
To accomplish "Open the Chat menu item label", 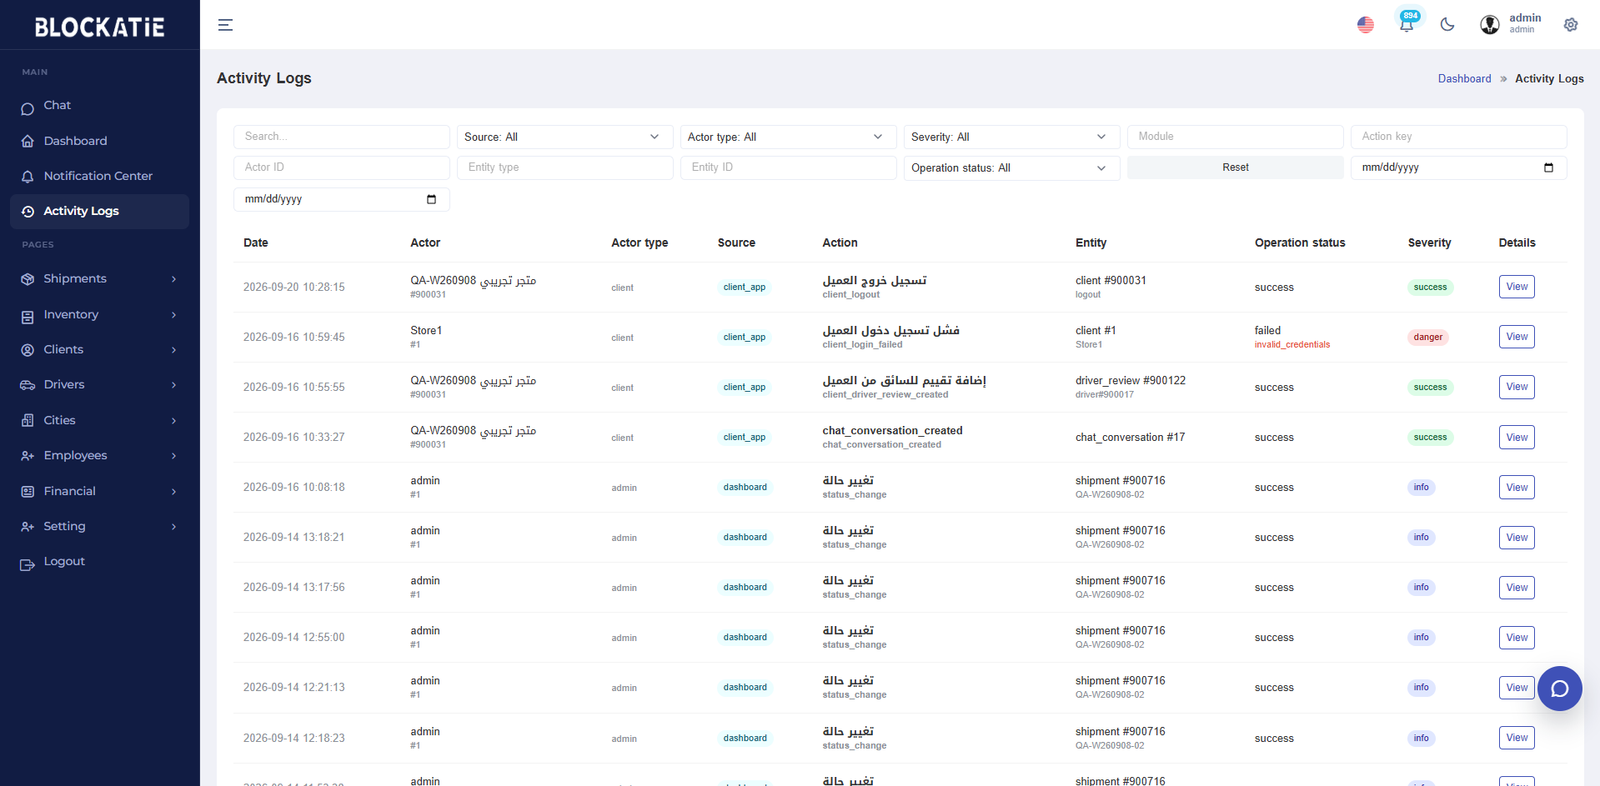I will (x=57, y=105).
